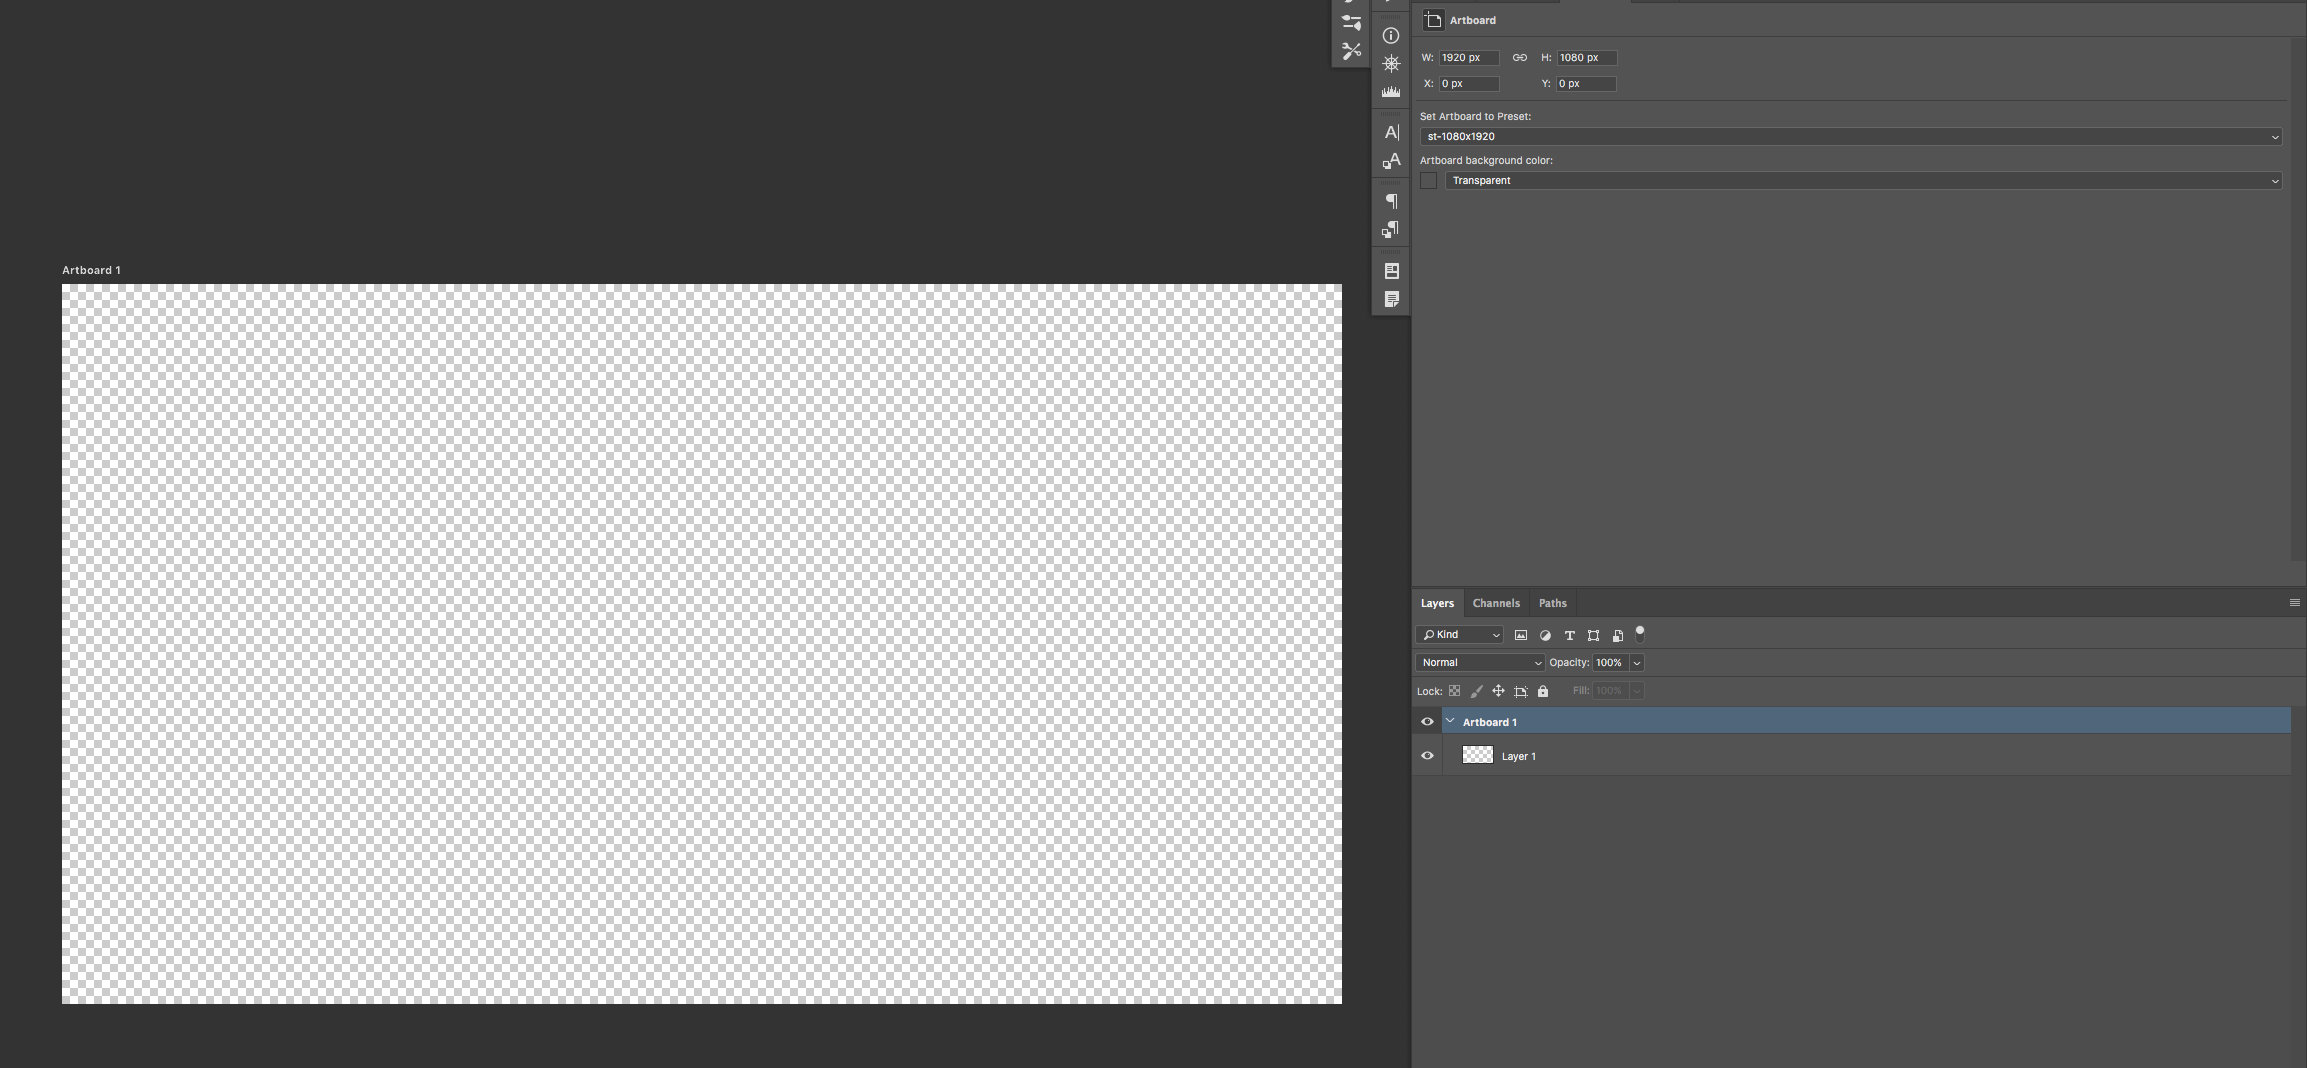The height and width of the screenshot is (1068, 2307).
Task: Open the Paragraph Styles panel icon
Action: click(x=1391, y=230)
